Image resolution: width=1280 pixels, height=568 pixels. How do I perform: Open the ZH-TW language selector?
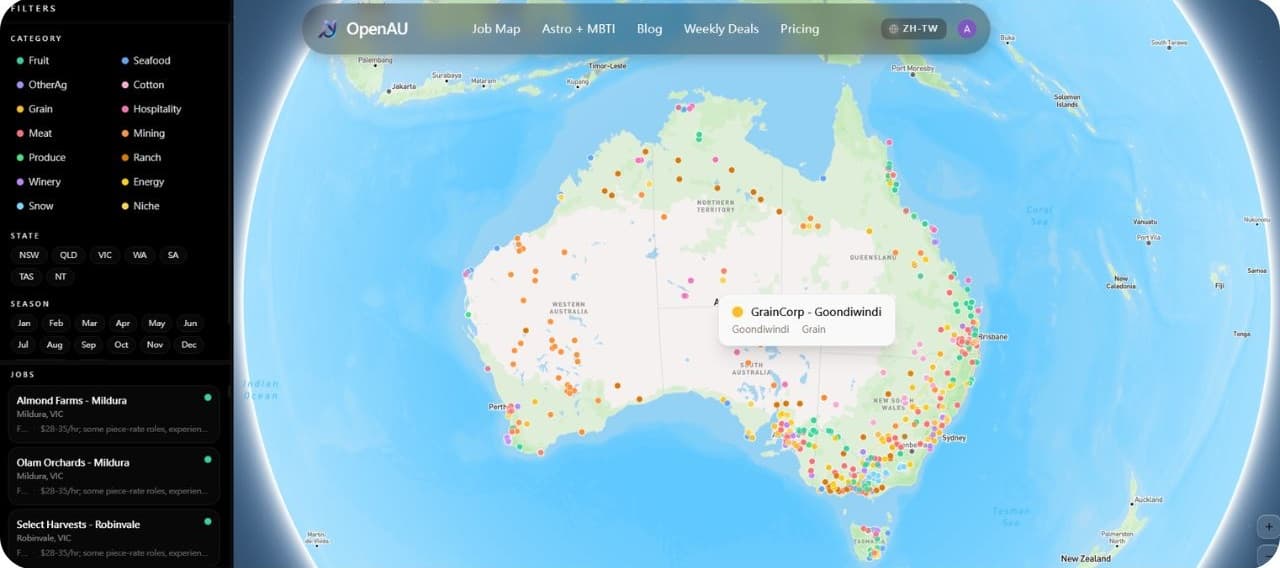point(914,29)
